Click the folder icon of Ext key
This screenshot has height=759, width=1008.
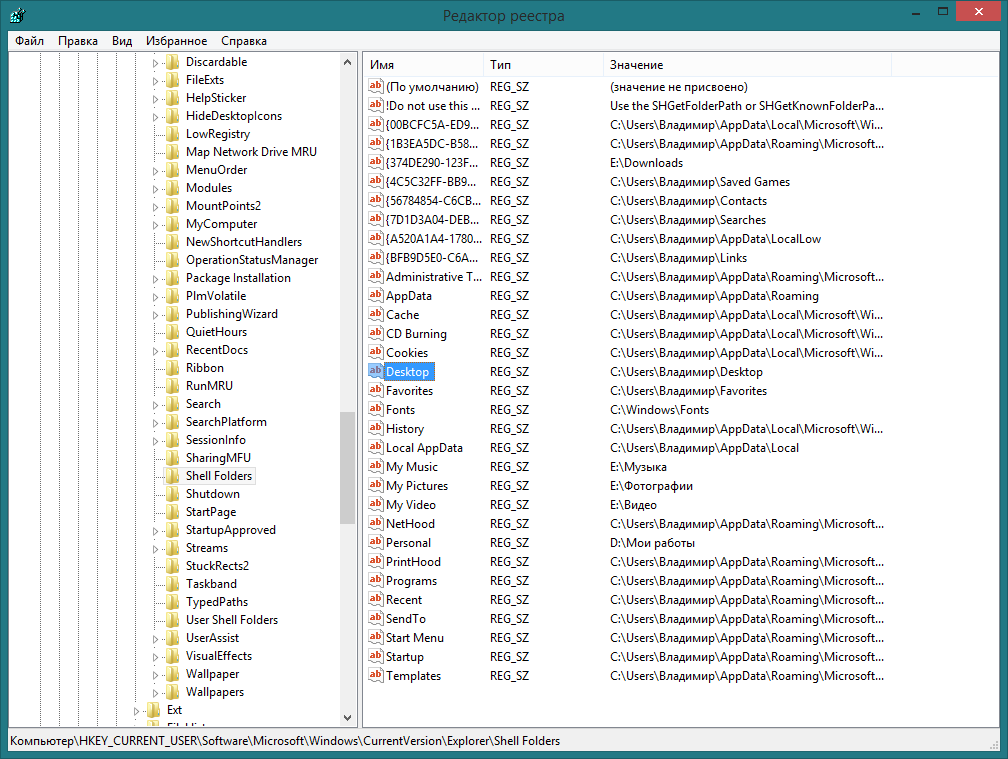[x=154, y=710]
